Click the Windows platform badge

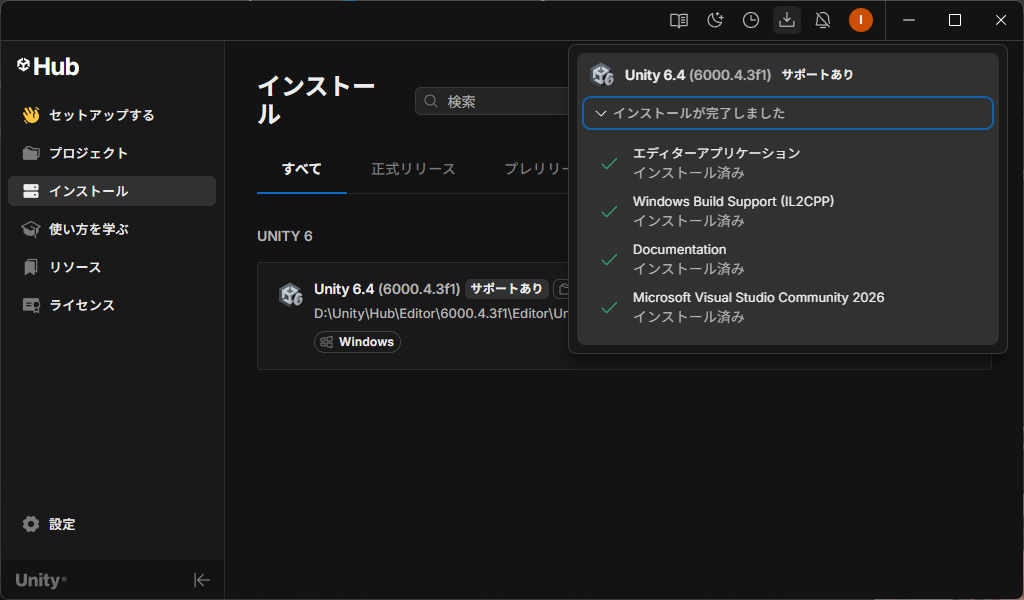[357, 342]
